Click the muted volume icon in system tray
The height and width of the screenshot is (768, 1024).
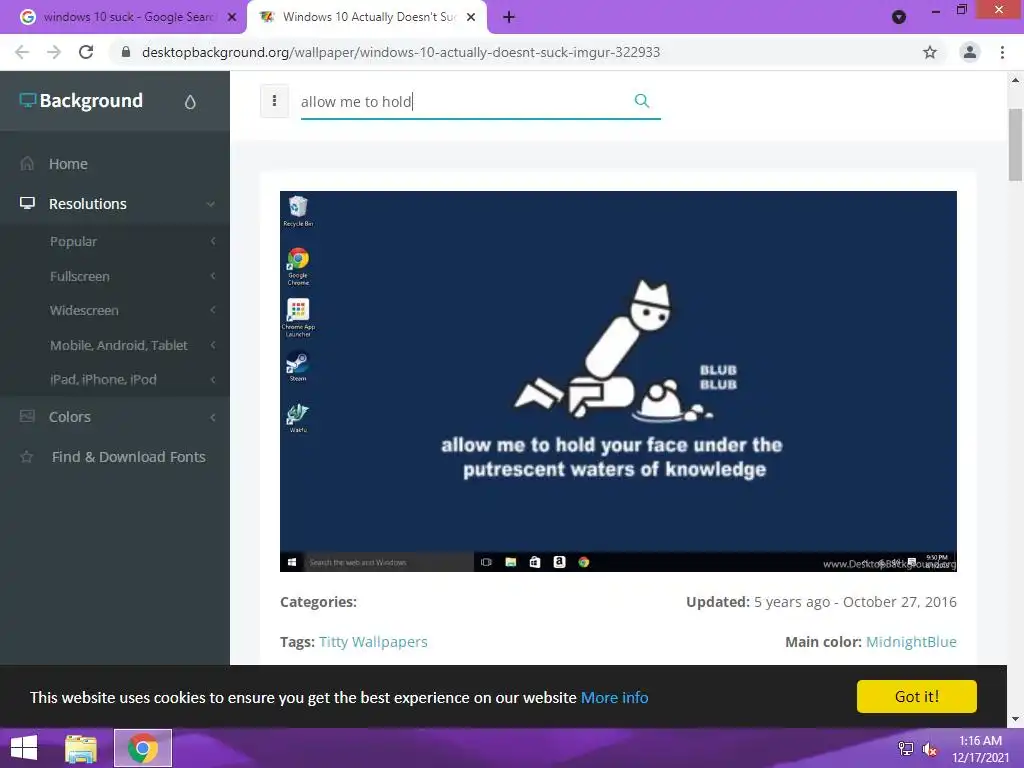(929, 749)
